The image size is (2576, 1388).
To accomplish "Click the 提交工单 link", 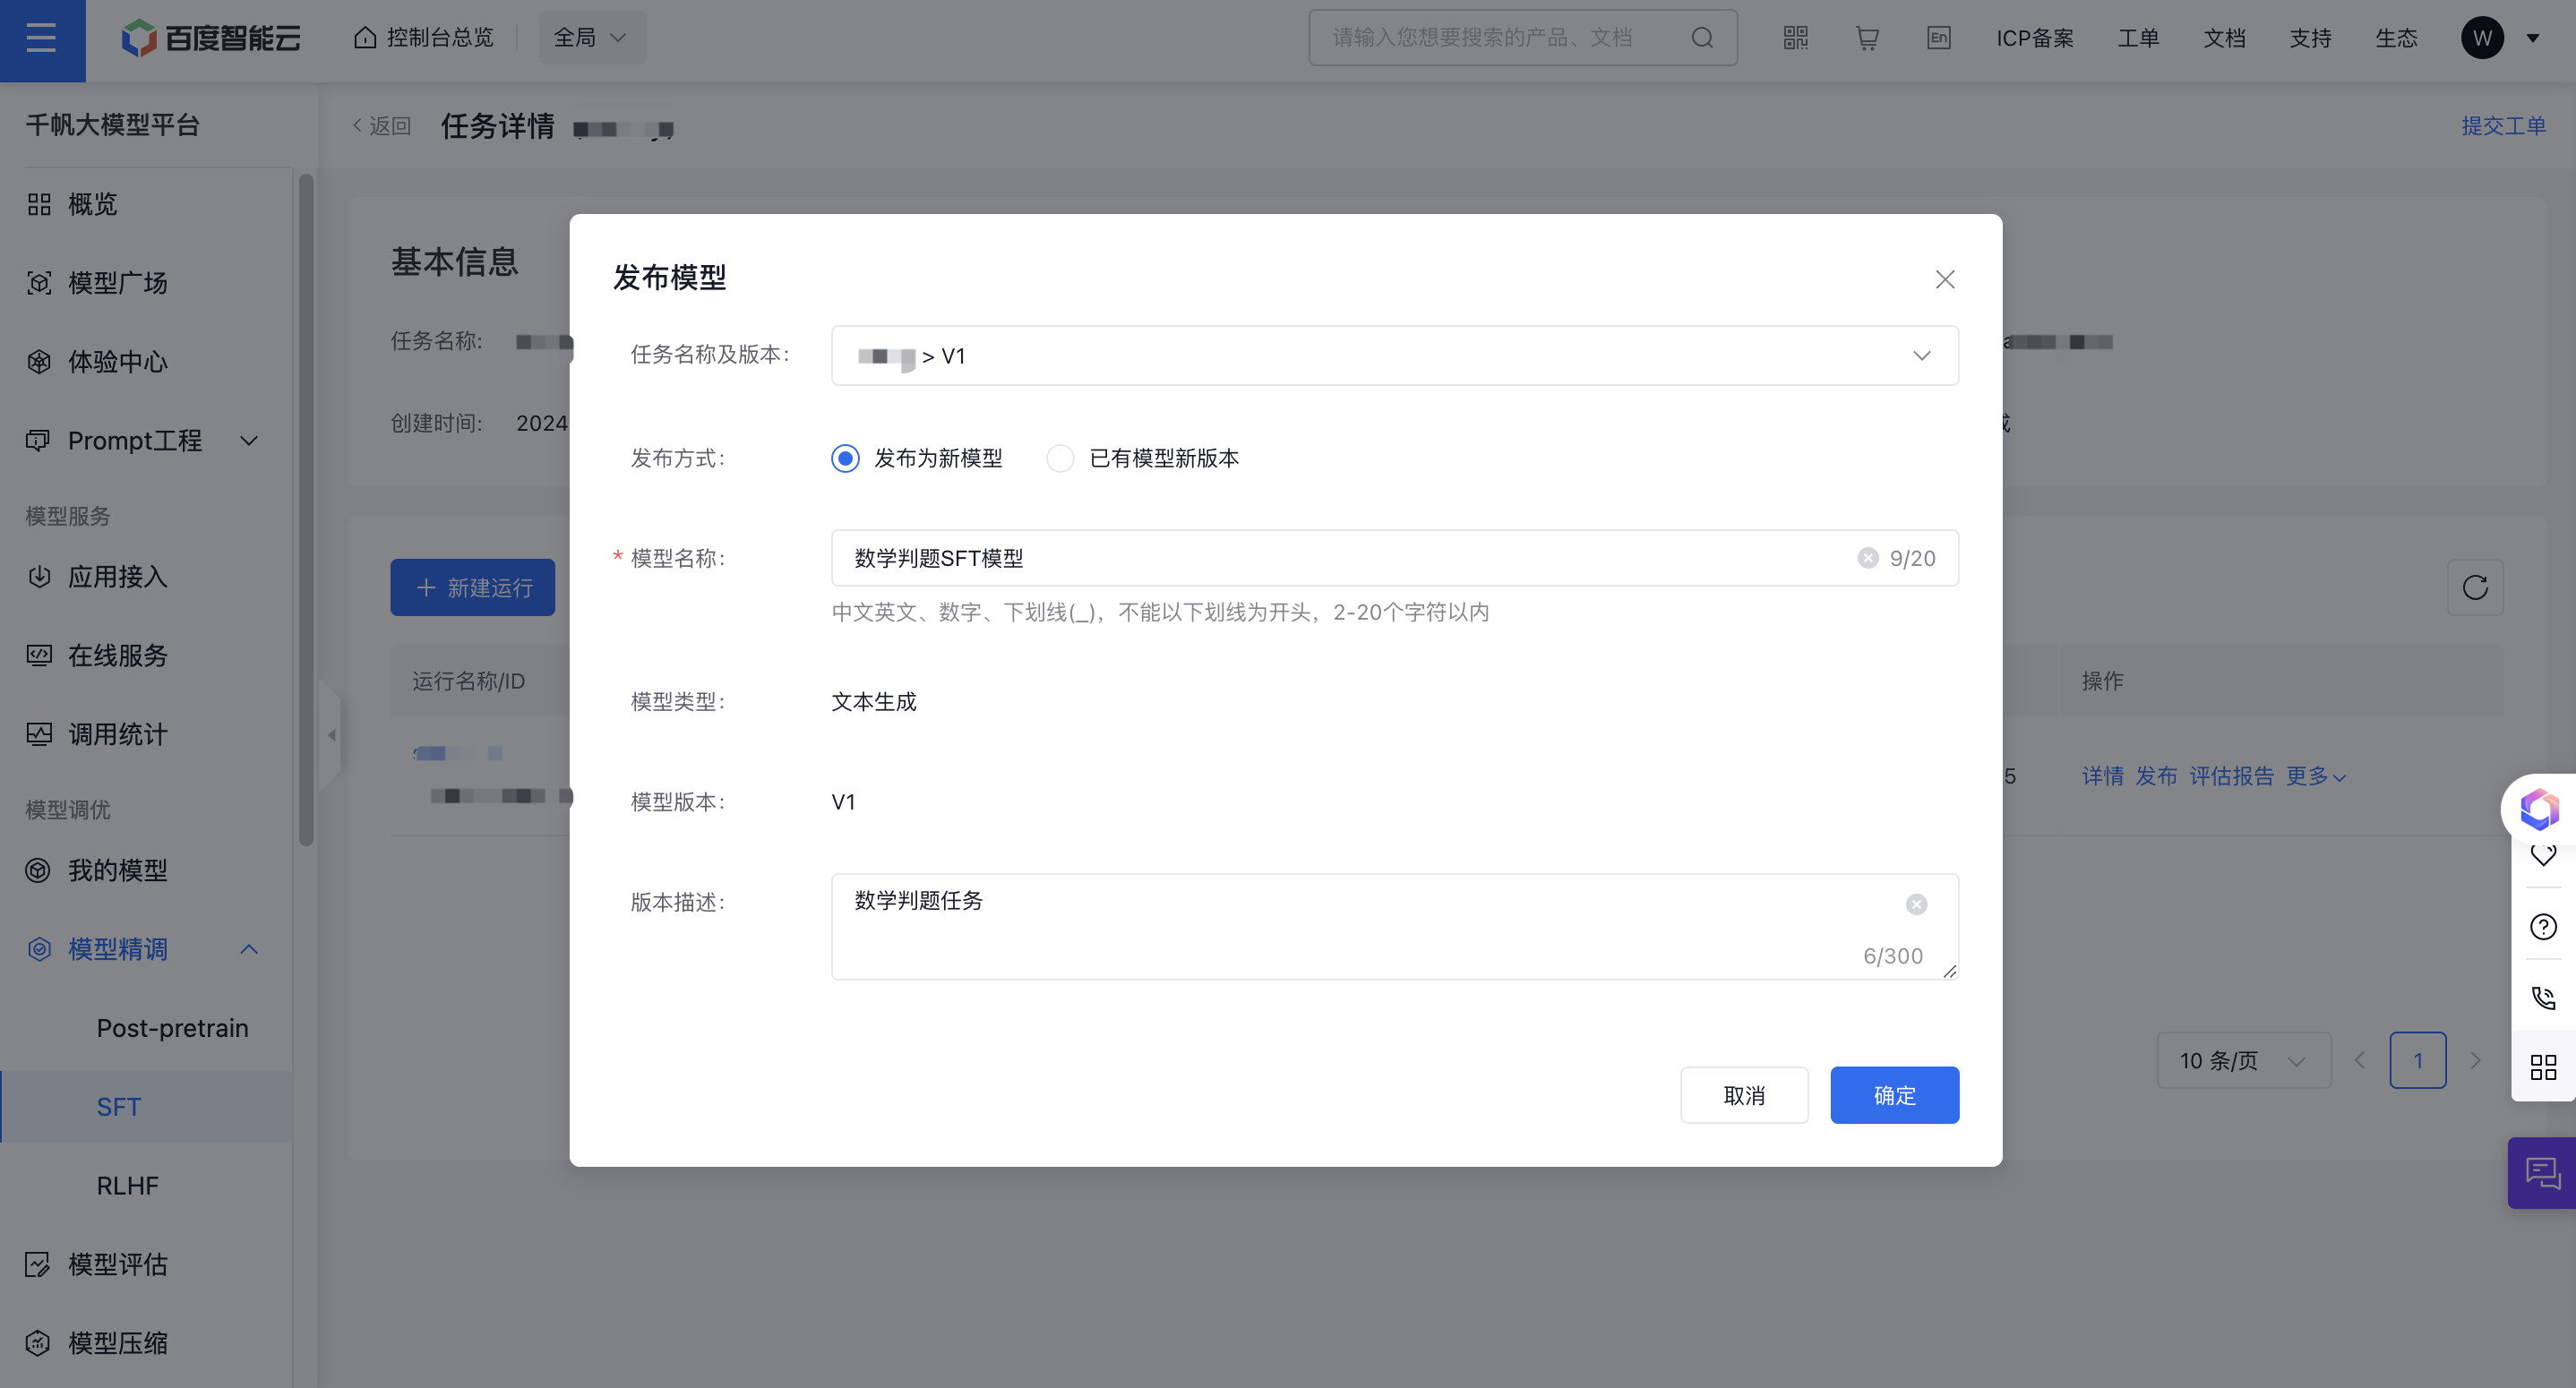I will tap(2503, 125).
